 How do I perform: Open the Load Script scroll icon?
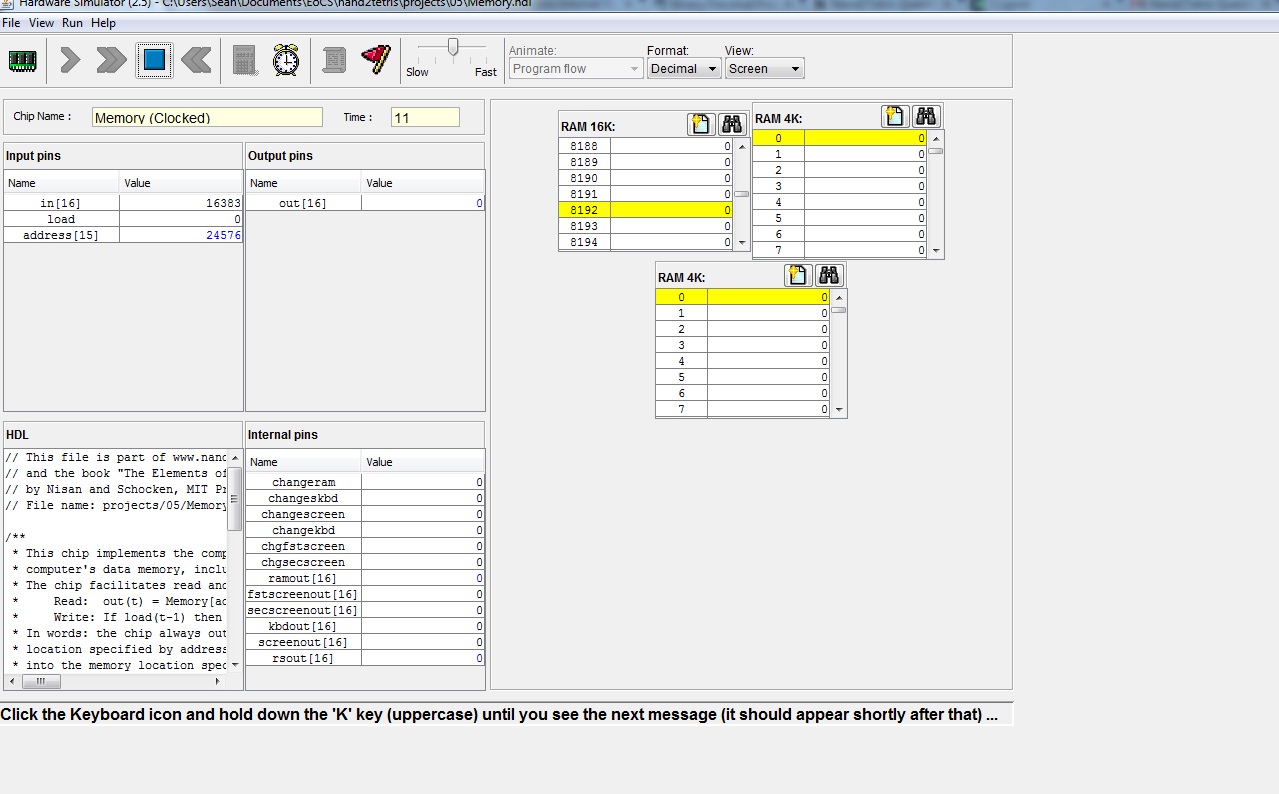point(334,61)
